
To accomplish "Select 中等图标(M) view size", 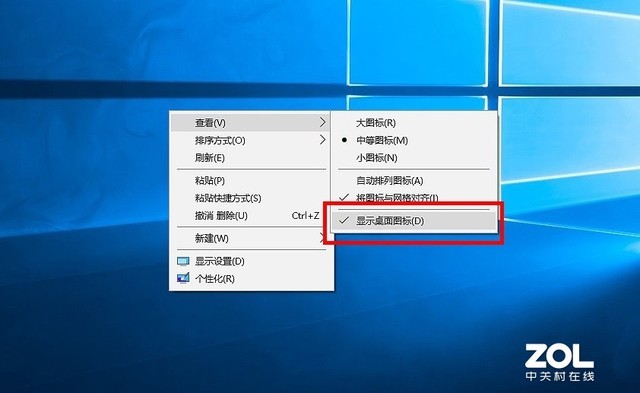I will pyautogui.click(x=414, y=140).
